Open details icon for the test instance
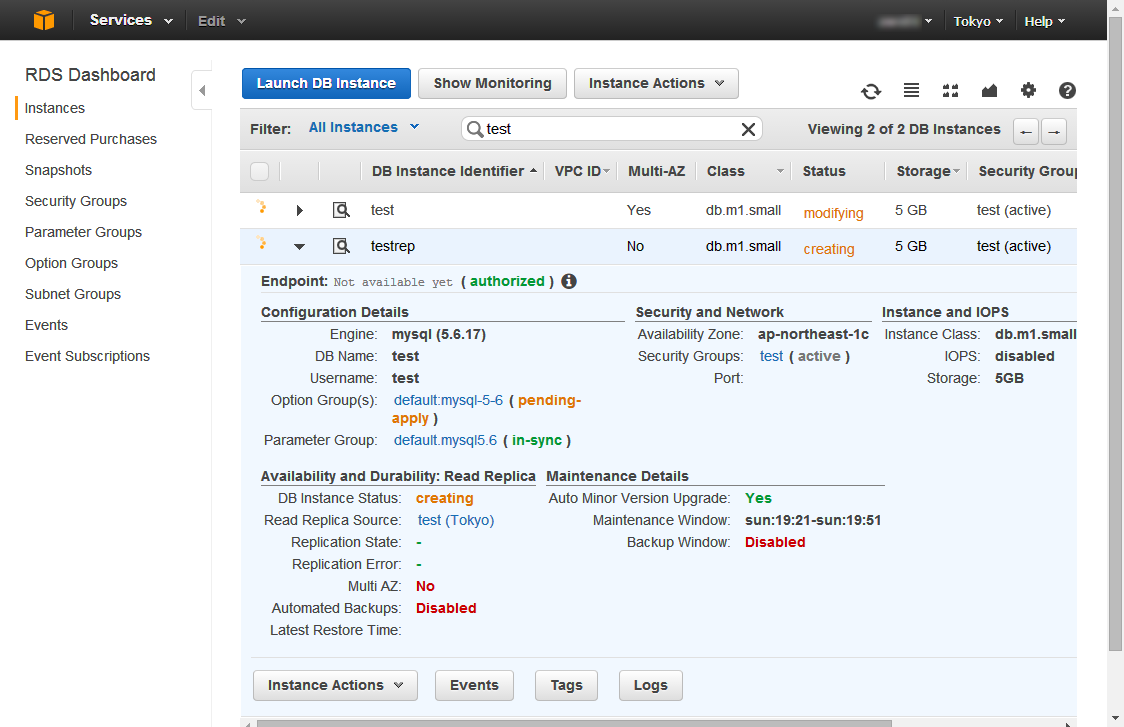1124x727 pixels. tap(341, 210)
